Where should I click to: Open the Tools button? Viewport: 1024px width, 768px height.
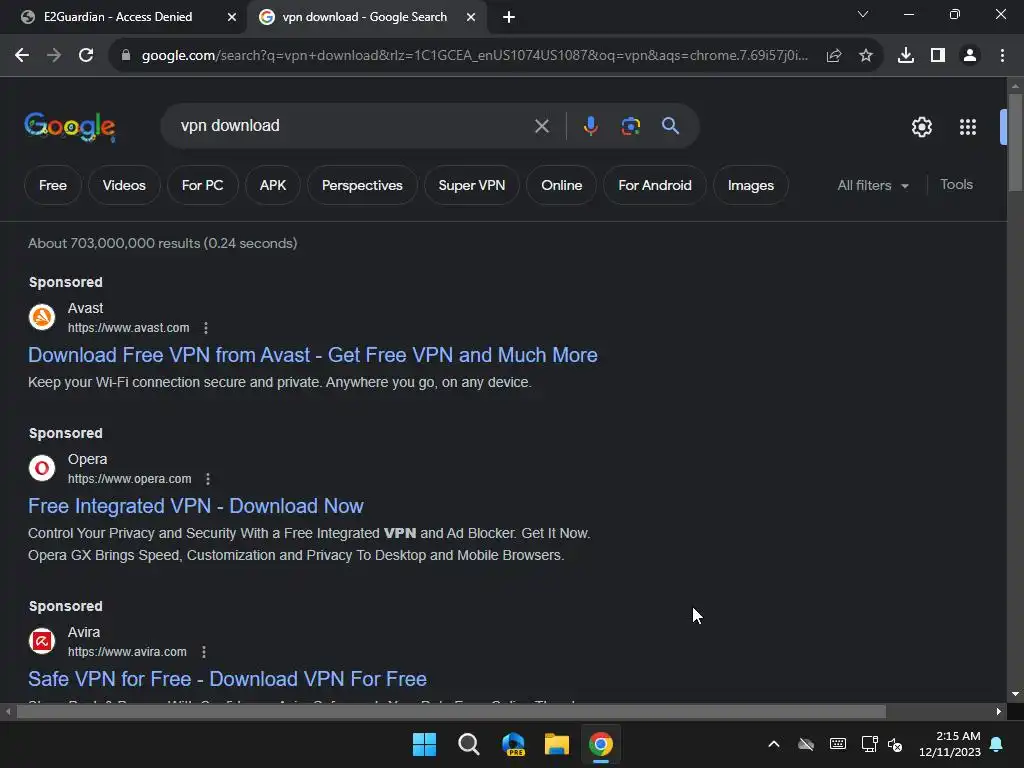(x=956, y=185)
